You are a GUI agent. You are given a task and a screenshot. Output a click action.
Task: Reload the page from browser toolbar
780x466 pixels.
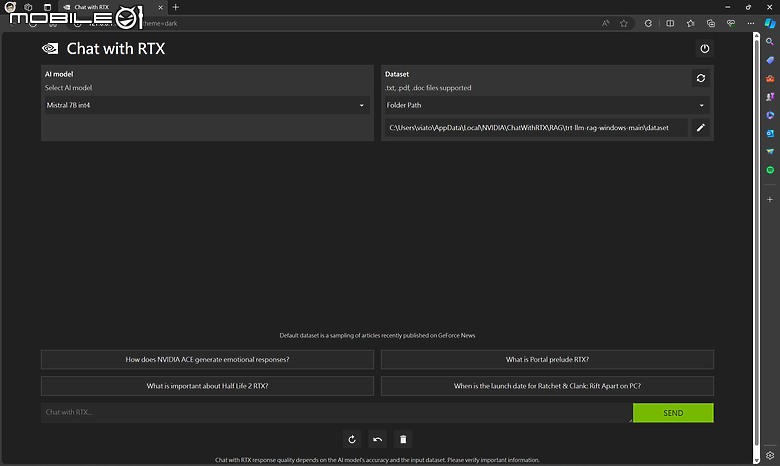[648, 23]
